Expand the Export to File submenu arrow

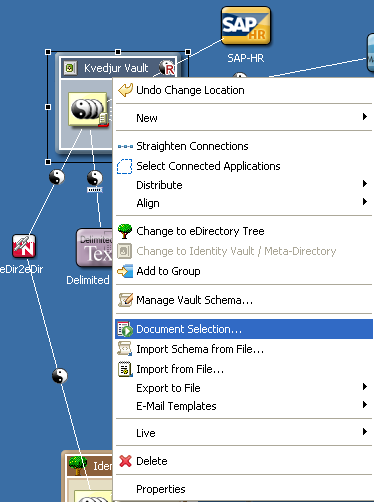point(365,387)
